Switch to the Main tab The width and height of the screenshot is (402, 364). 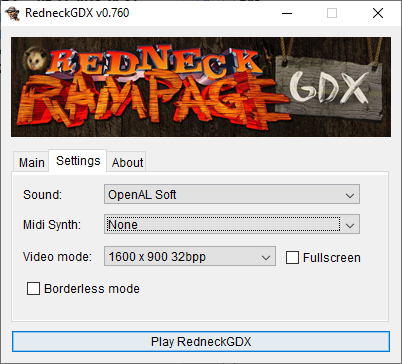32,162
